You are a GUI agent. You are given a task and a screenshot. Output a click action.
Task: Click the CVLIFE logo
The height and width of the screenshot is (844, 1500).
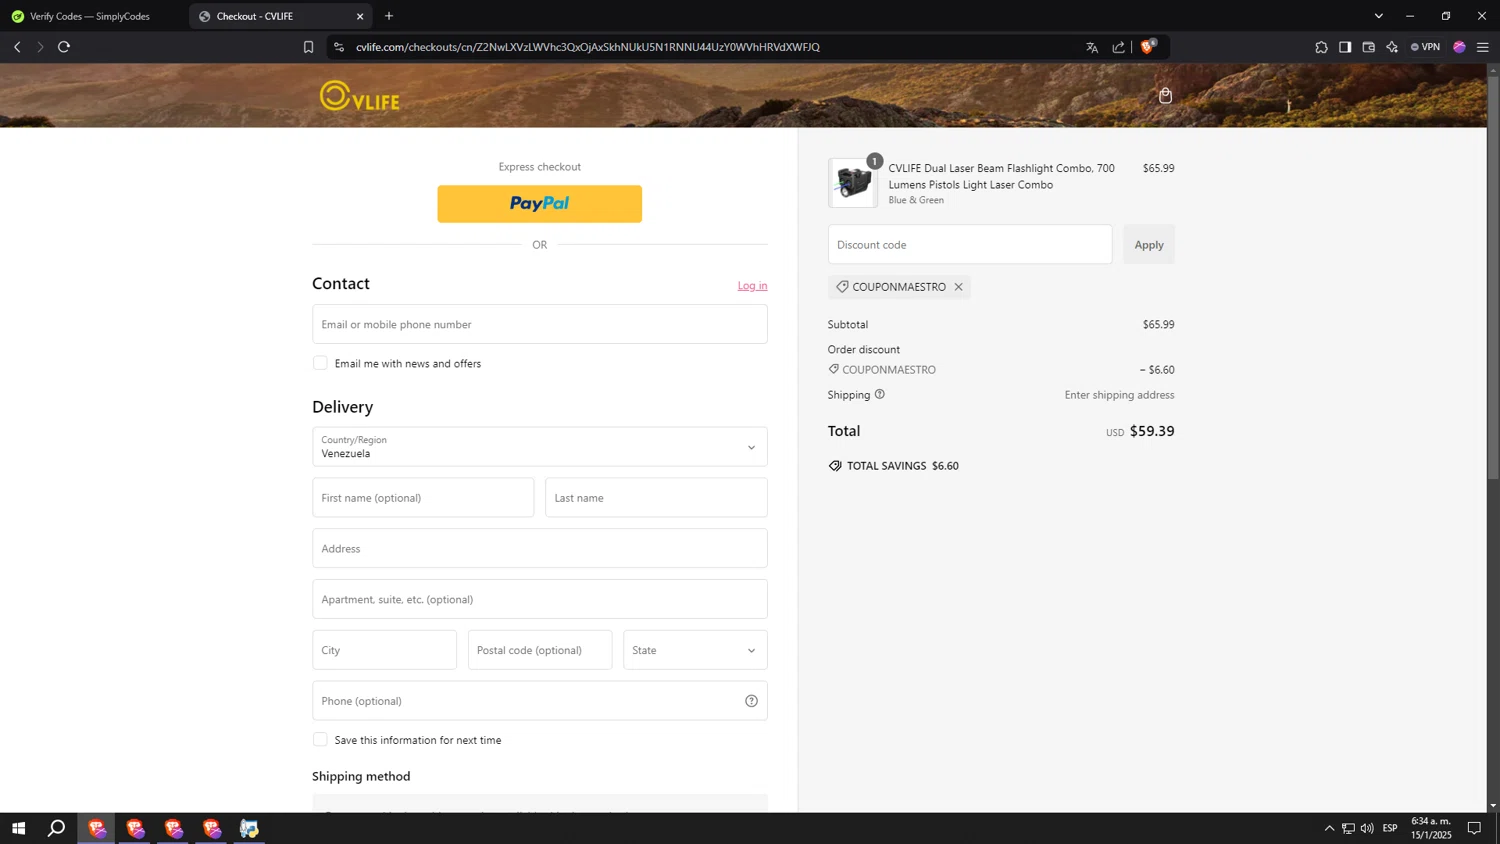click(360, 96)
